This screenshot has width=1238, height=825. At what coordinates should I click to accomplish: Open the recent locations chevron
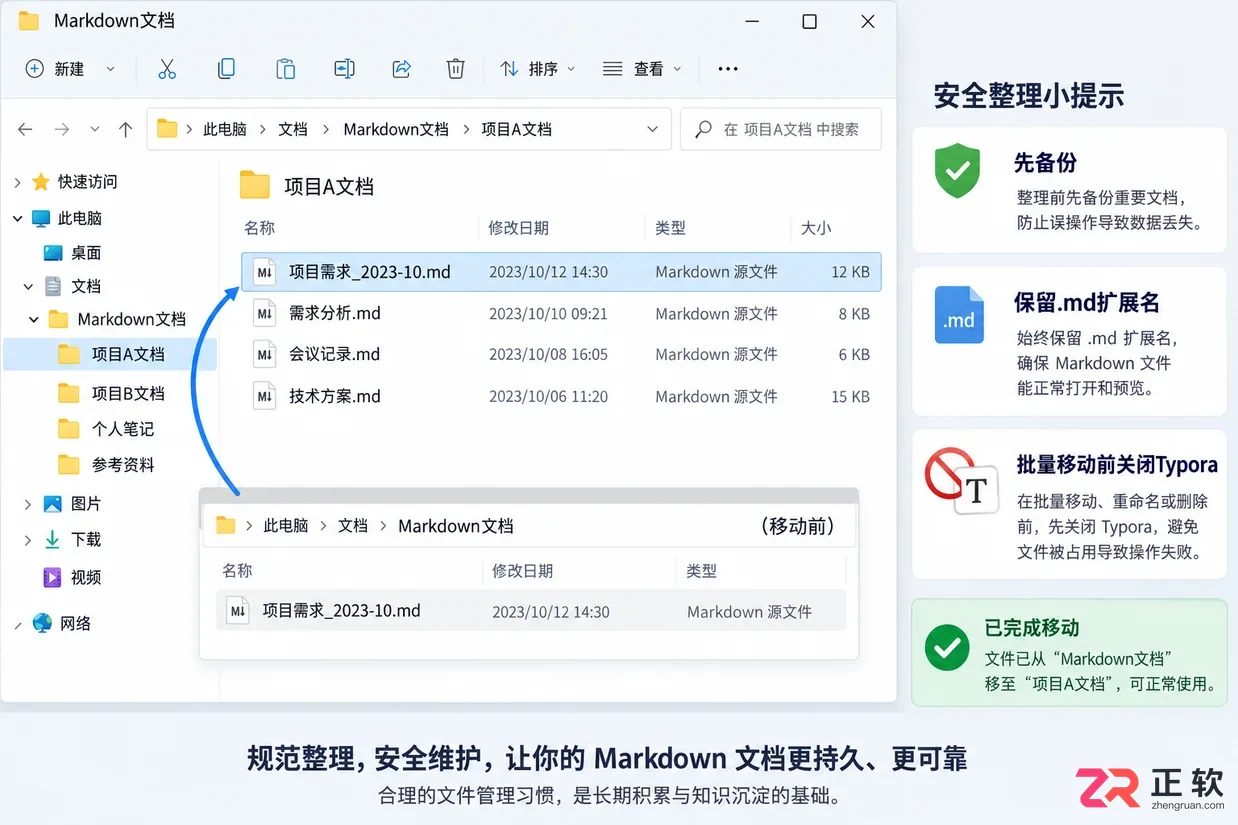tap(94, 129)
